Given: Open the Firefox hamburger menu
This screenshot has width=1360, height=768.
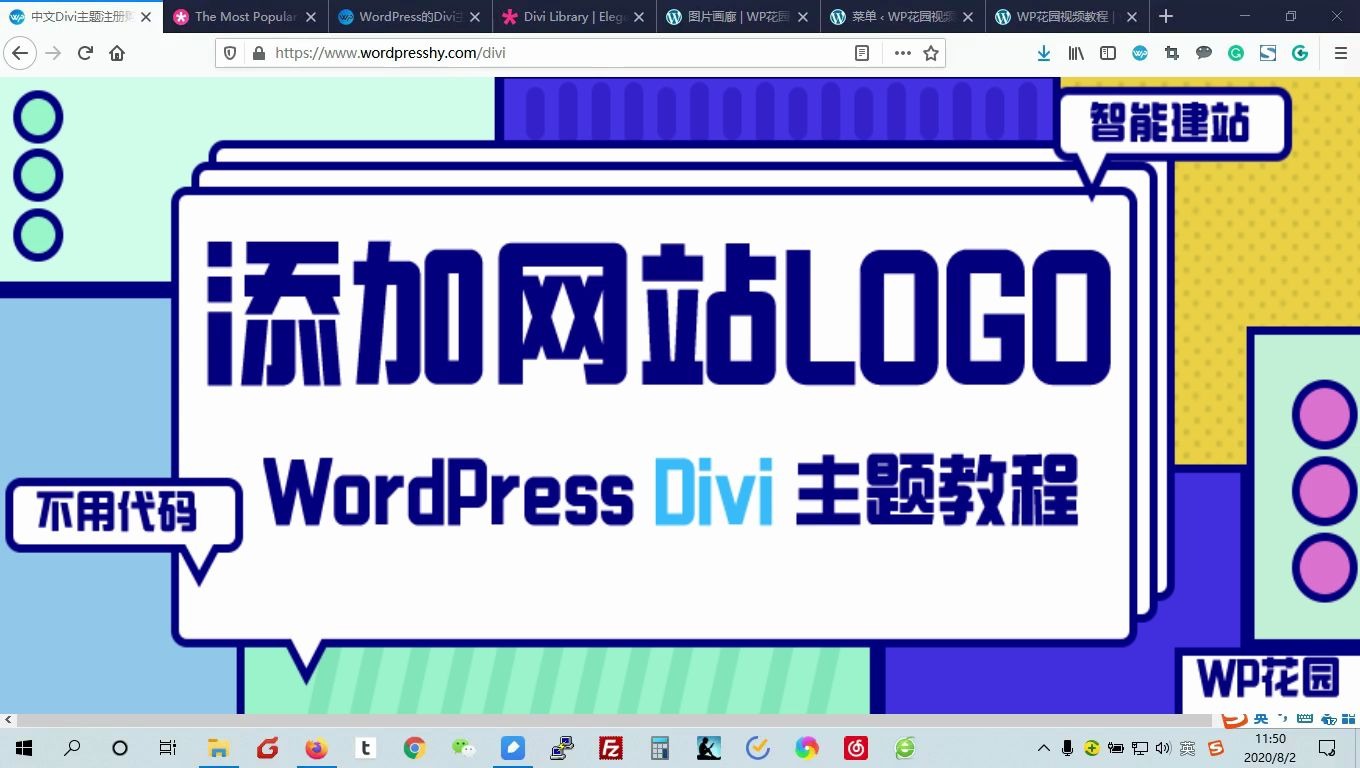Looking at the screenshot, I should coord(1341,53).
